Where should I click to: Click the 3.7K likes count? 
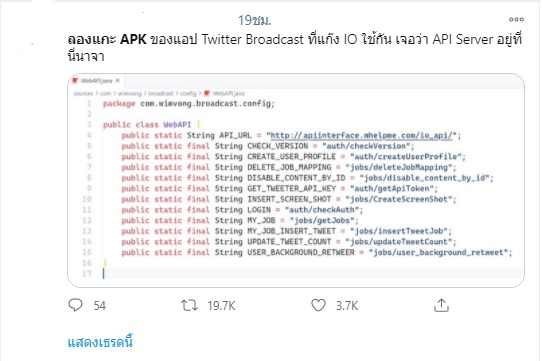click(347, 306)
